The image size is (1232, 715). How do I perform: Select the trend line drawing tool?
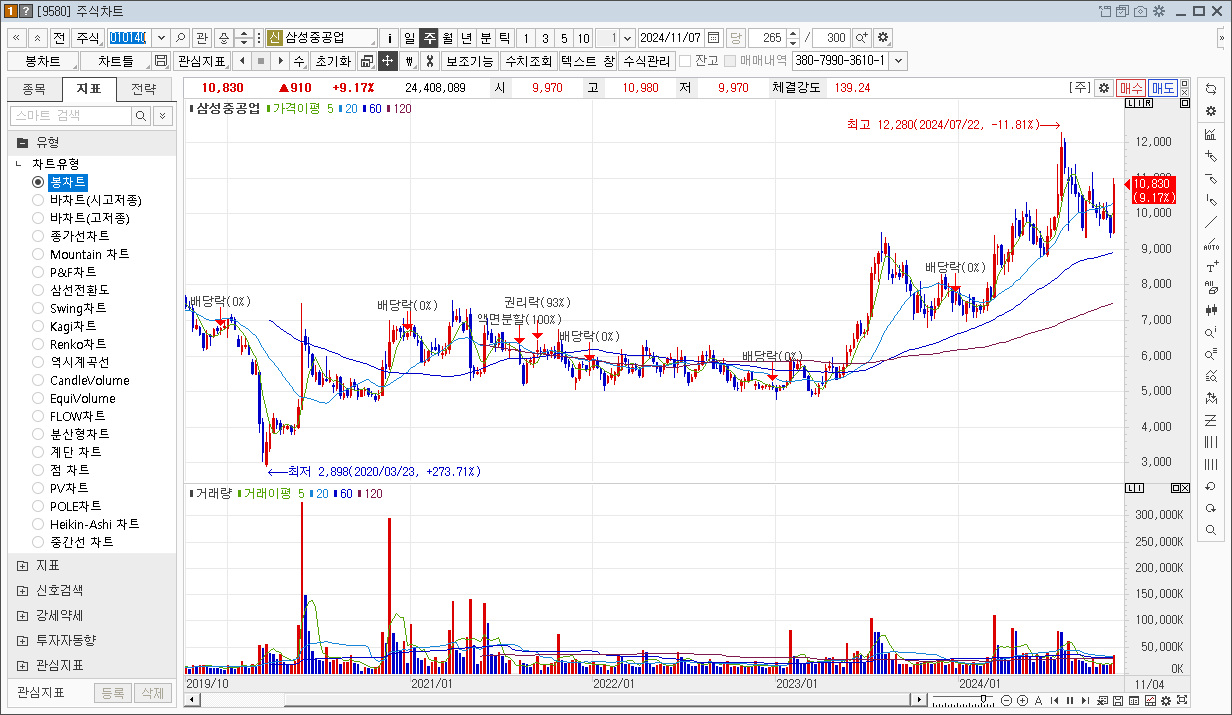1211,222
